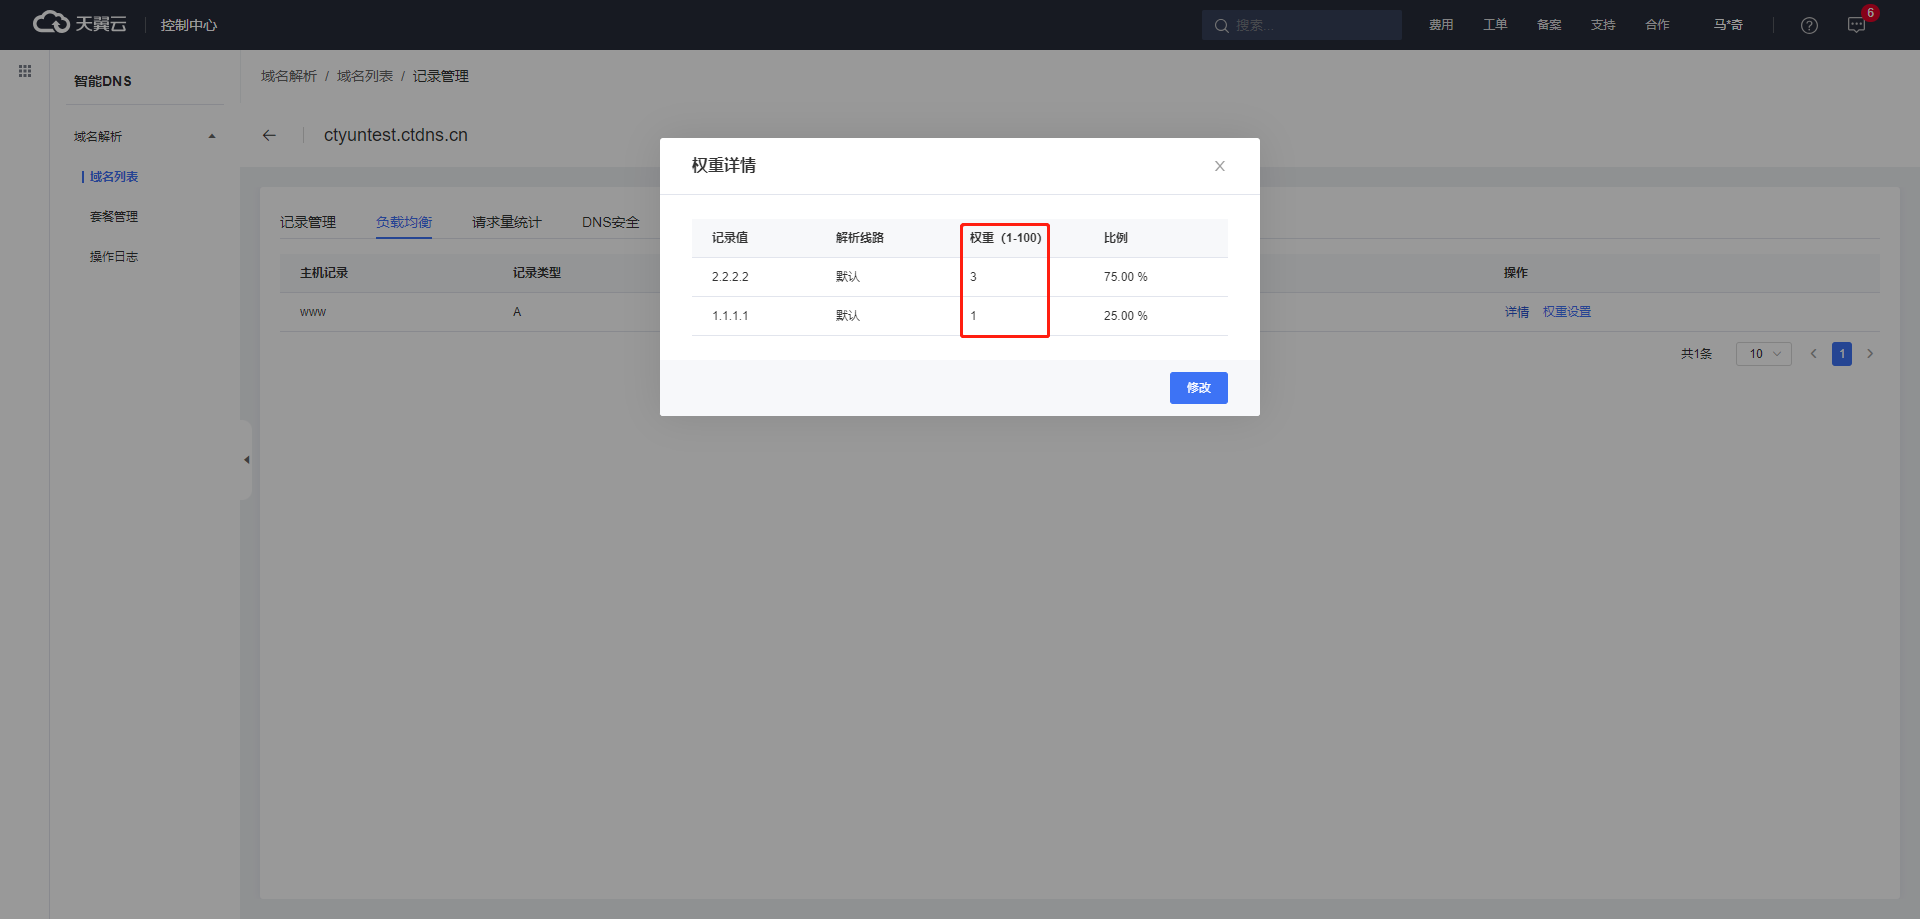1920x919 pixels.
Task: Click the 记录类型 column header
Action: coord(537,273)
